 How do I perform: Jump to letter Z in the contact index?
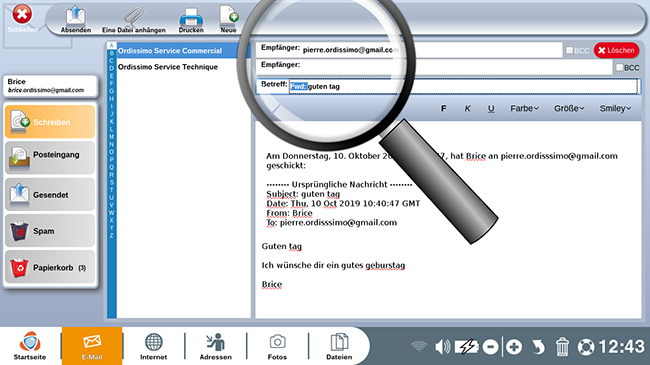(x=111, y=236)
